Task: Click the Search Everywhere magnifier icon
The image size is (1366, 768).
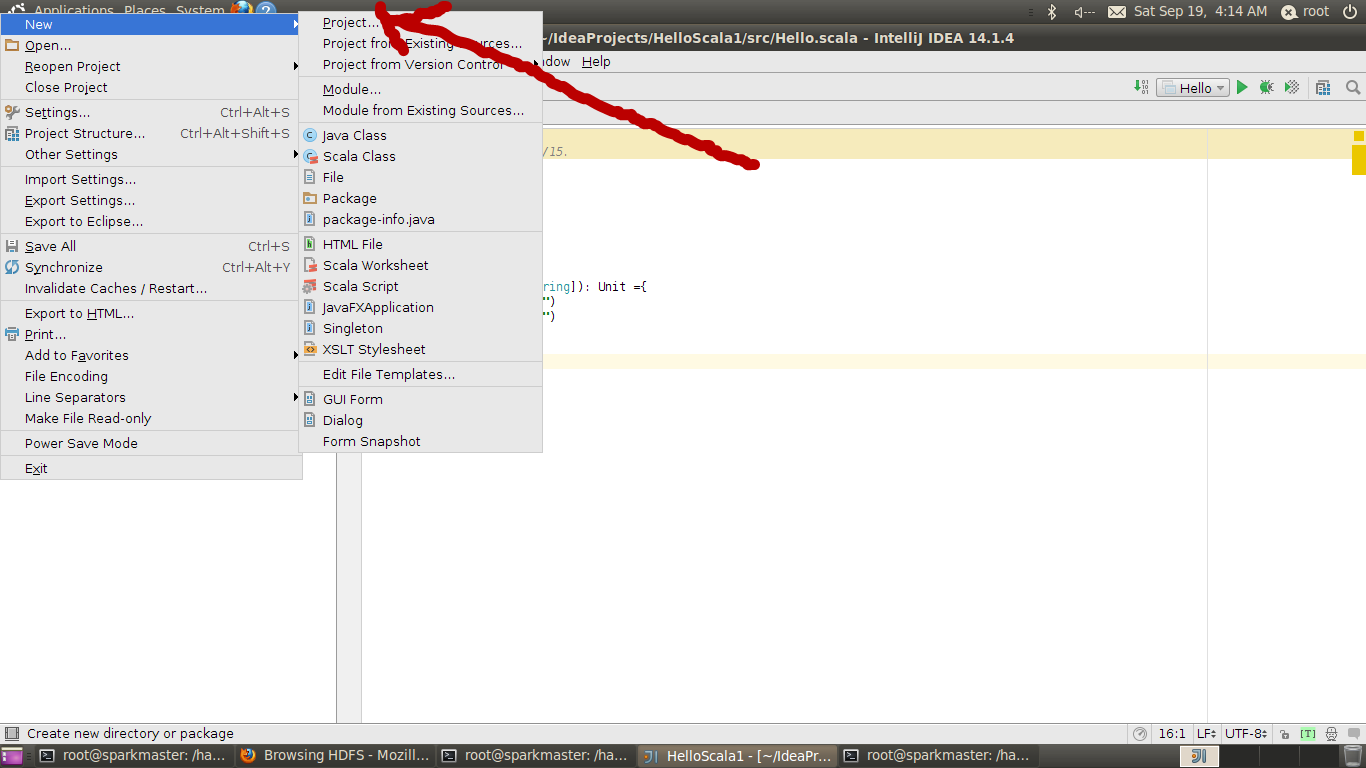Action: click(1353, 88)
